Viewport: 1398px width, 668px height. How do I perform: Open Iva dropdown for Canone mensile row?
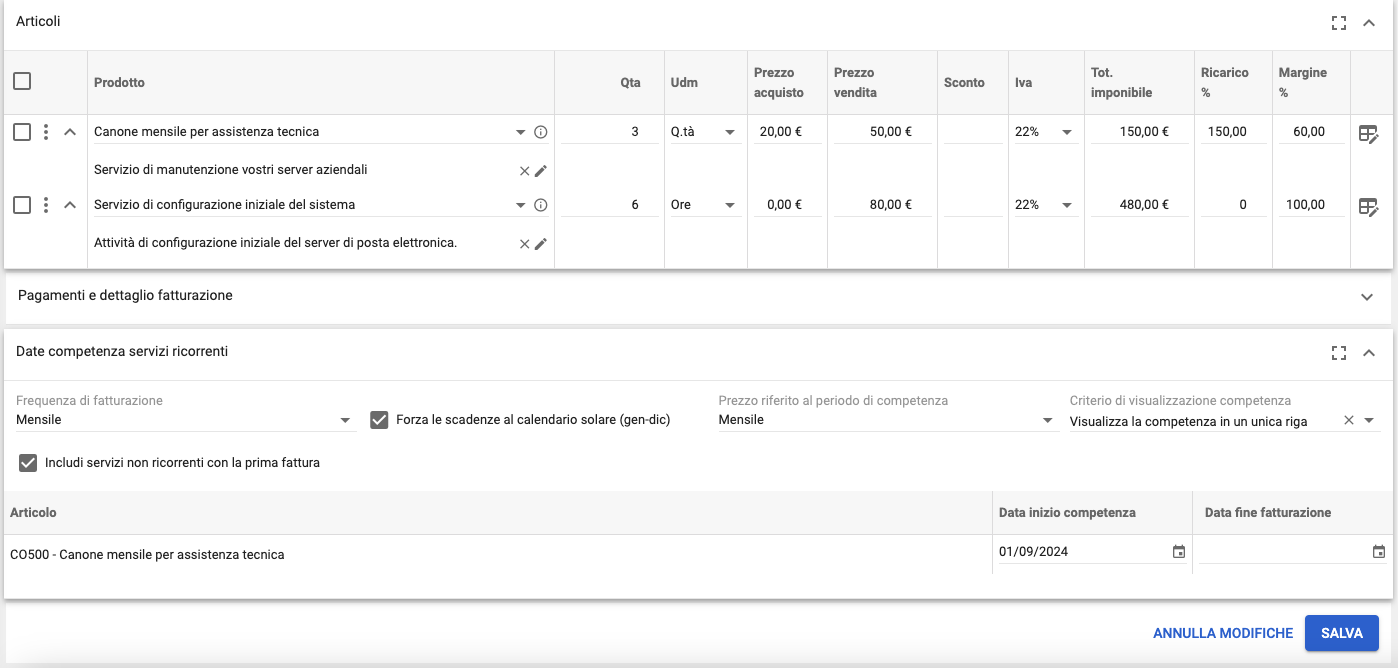(x=1067, y=133)
